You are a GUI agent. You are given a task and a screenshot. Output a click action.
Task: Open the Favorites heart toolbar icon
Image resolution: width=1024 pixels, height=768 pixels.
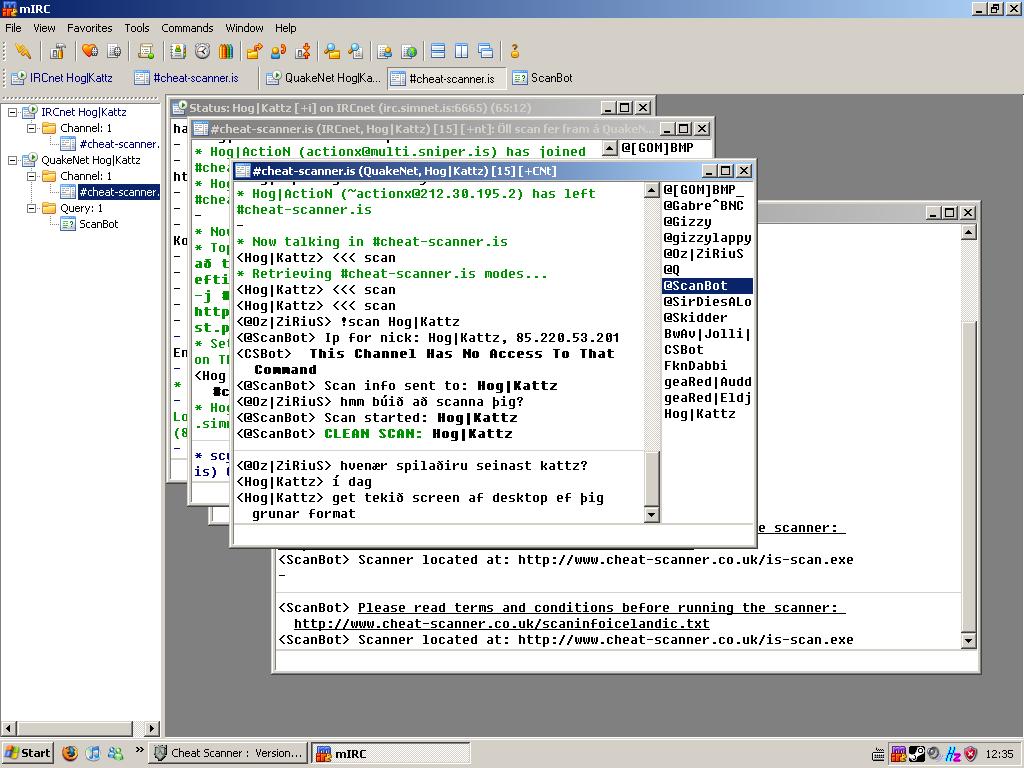(89, 51)
